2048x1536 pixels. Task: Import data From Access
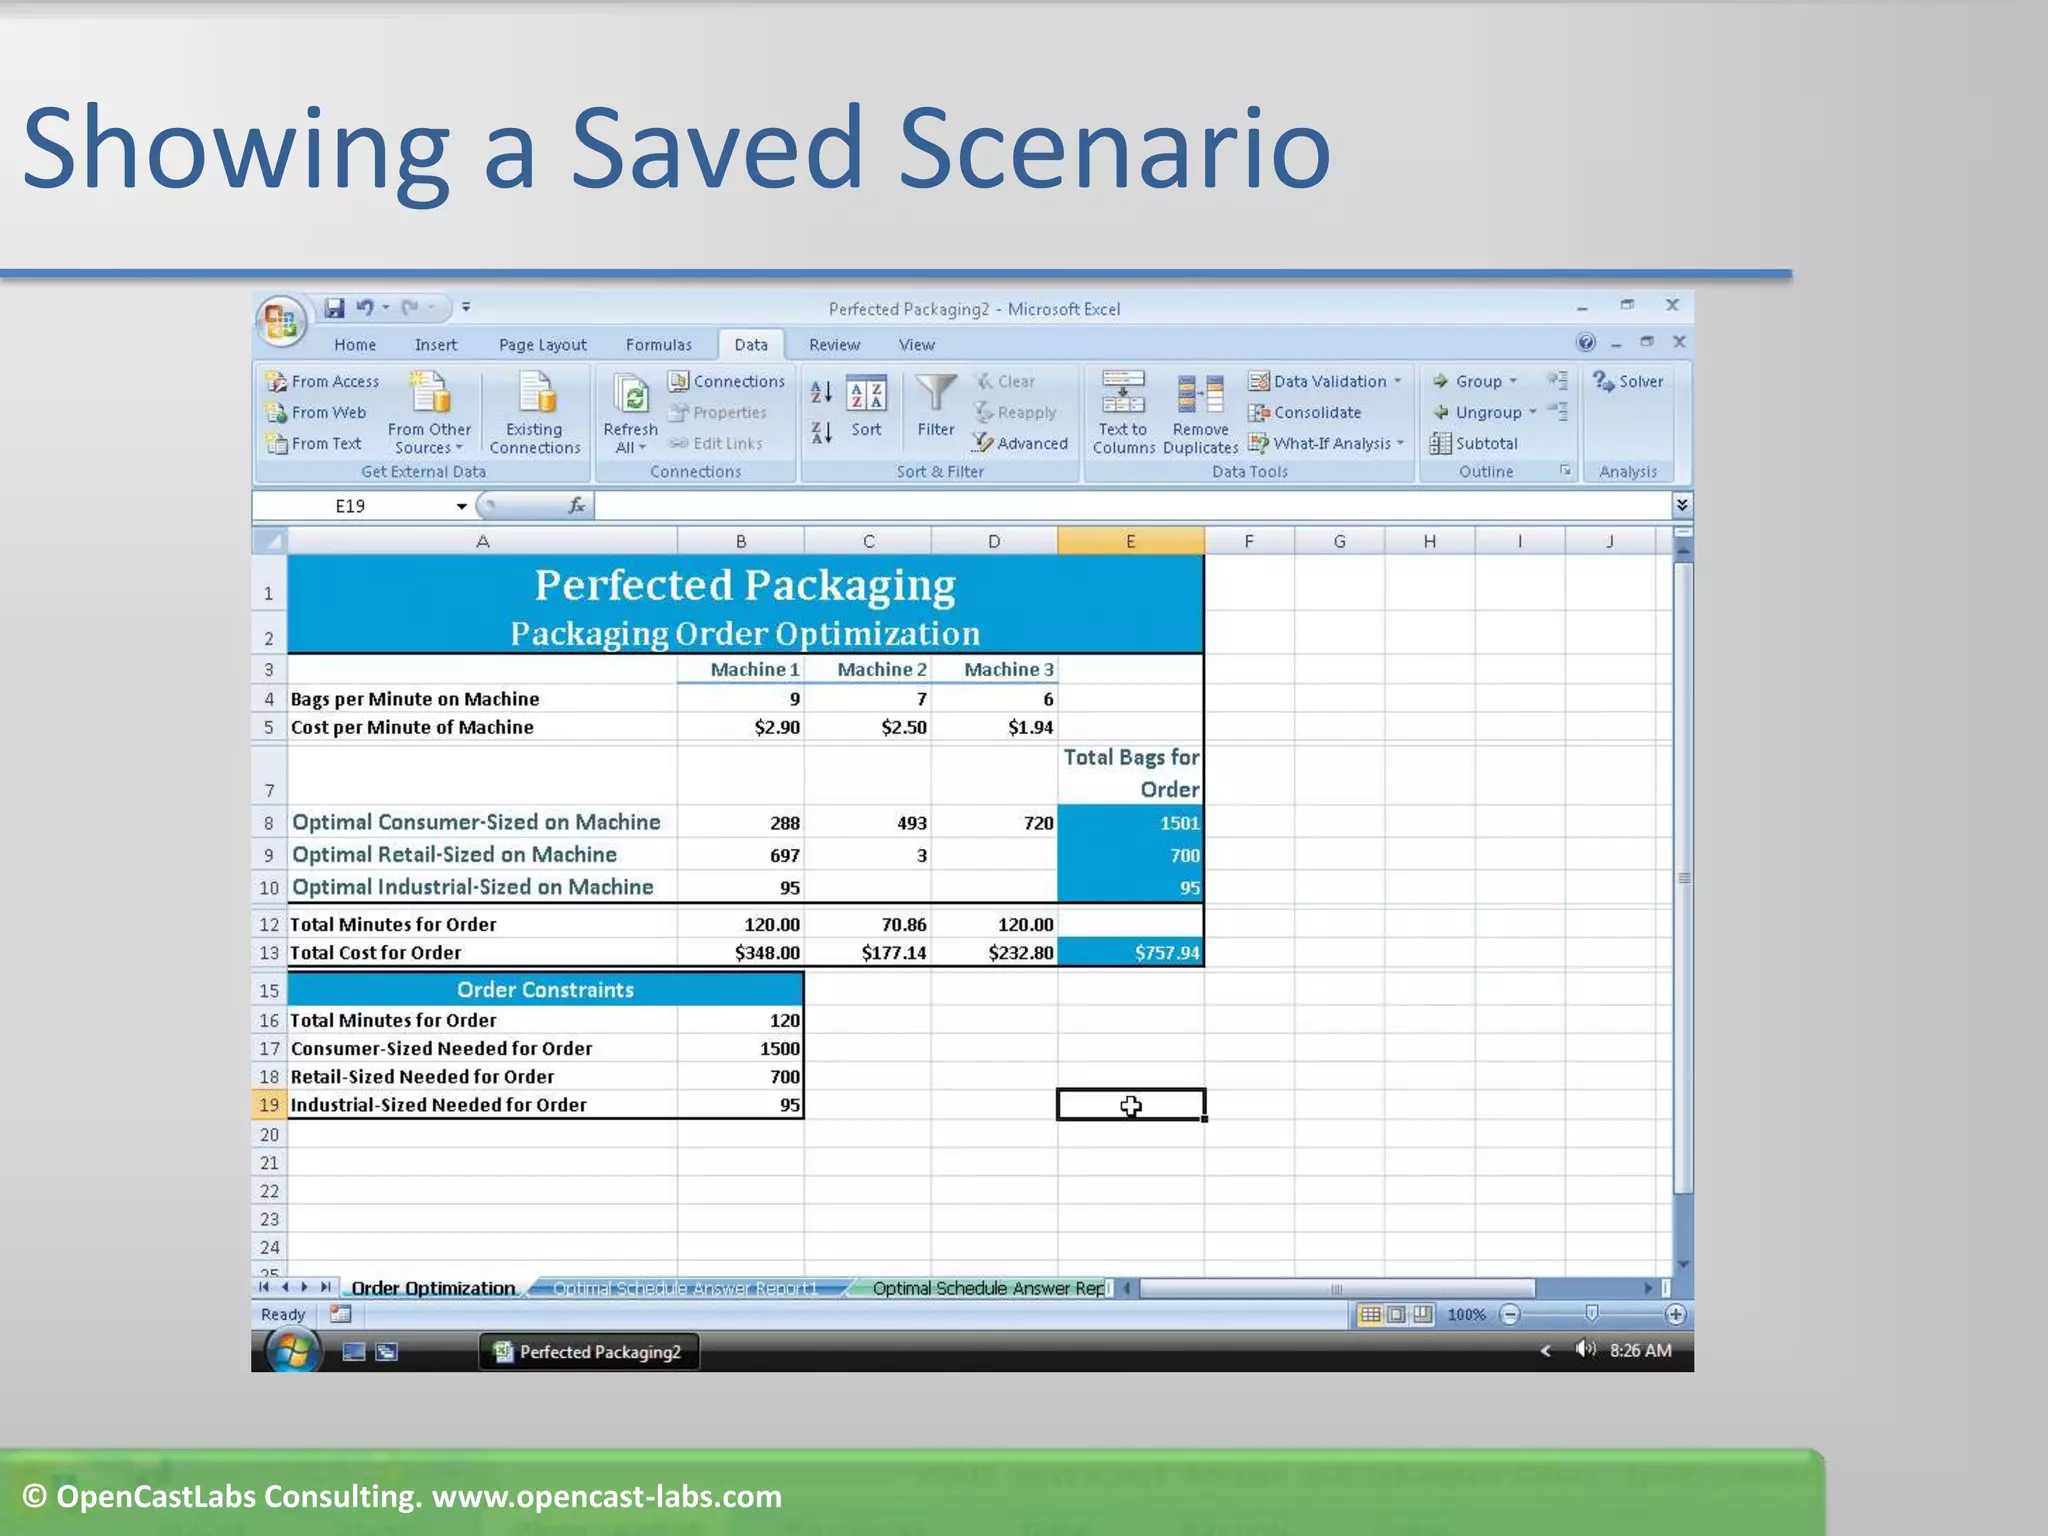(323, 381)
